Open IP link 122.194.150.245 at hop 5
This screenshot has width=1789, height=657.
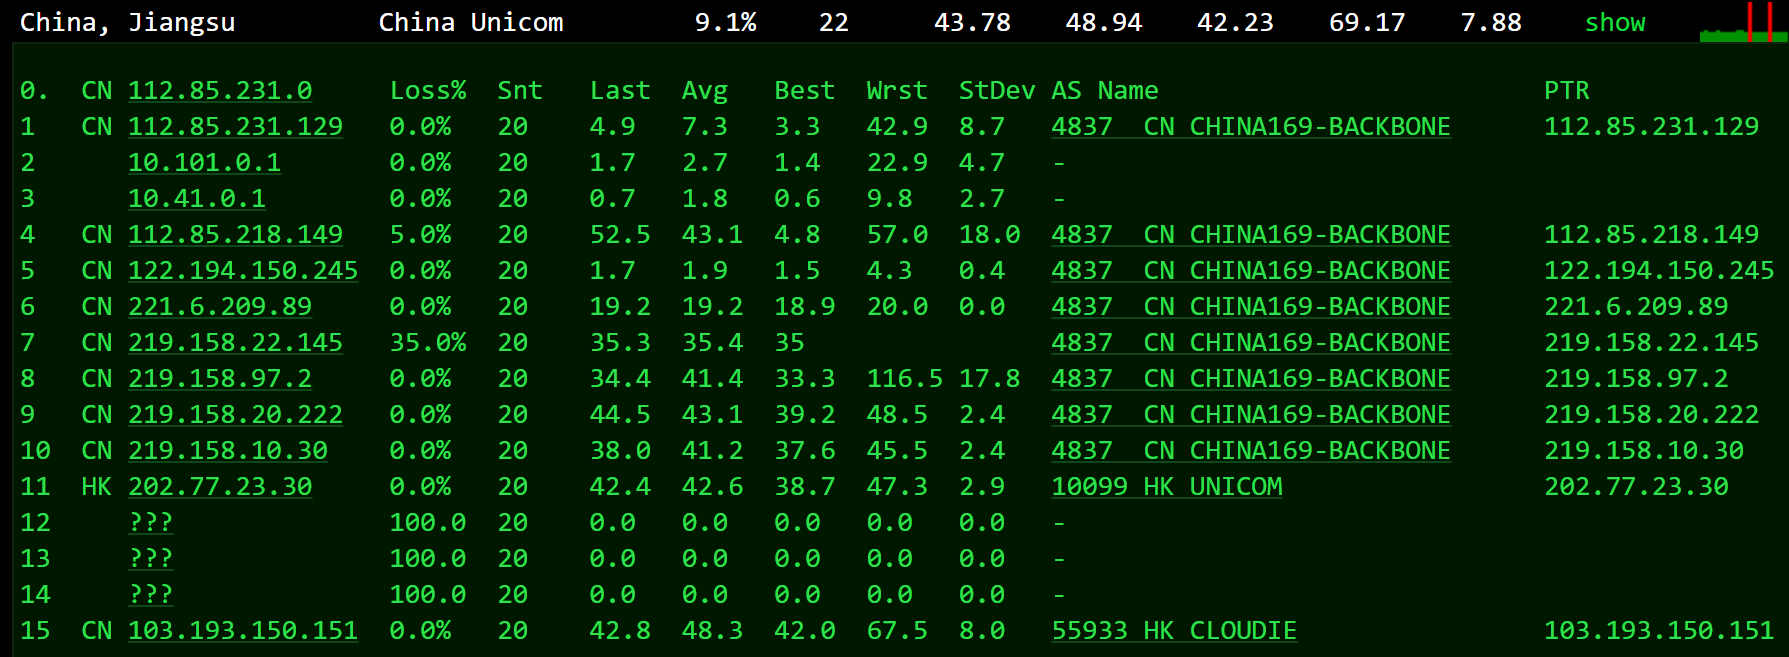point(243,271)
